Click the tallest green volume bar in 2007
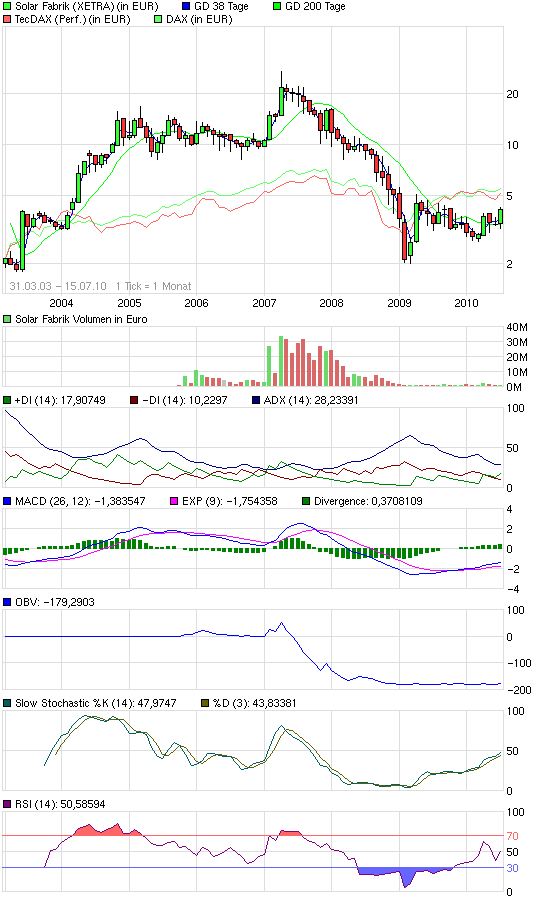The height and width of the screenshot is (913, 545). click(x=281, y=361)
